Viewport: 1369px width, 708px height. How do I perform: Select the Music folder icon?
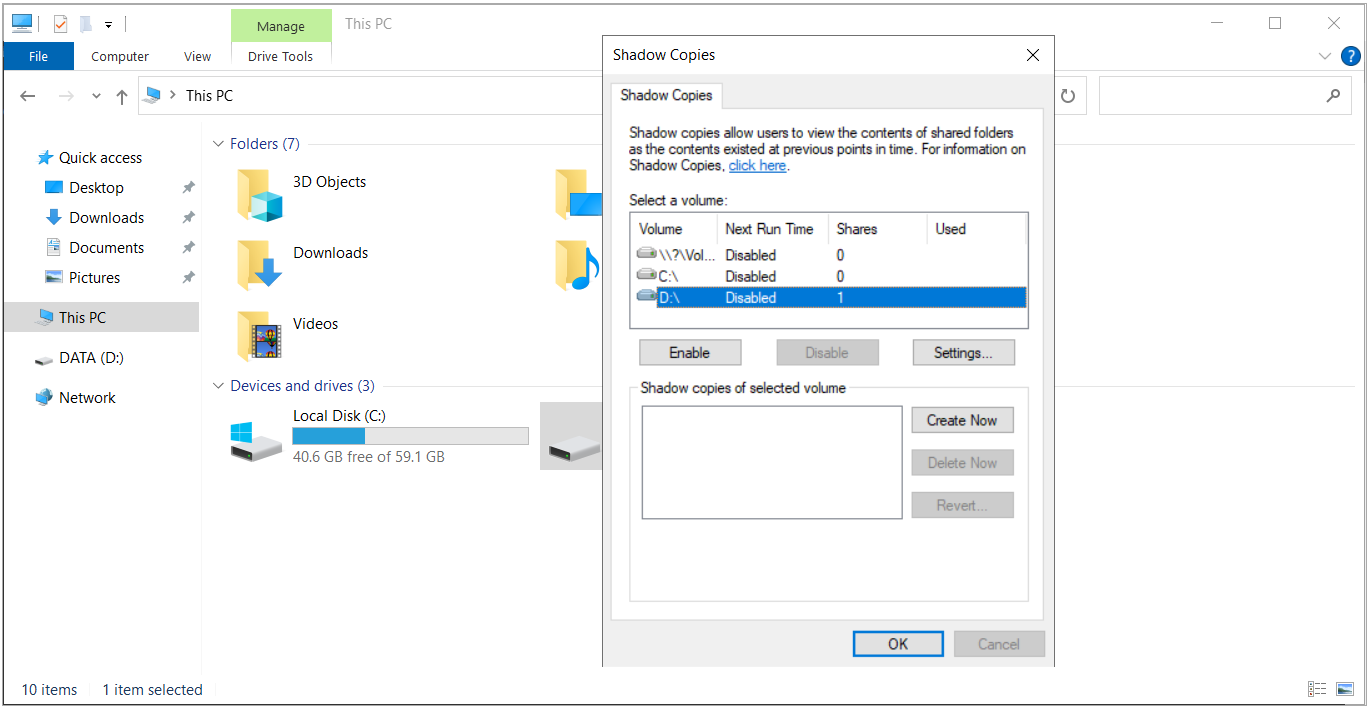[x=578, y=265]
